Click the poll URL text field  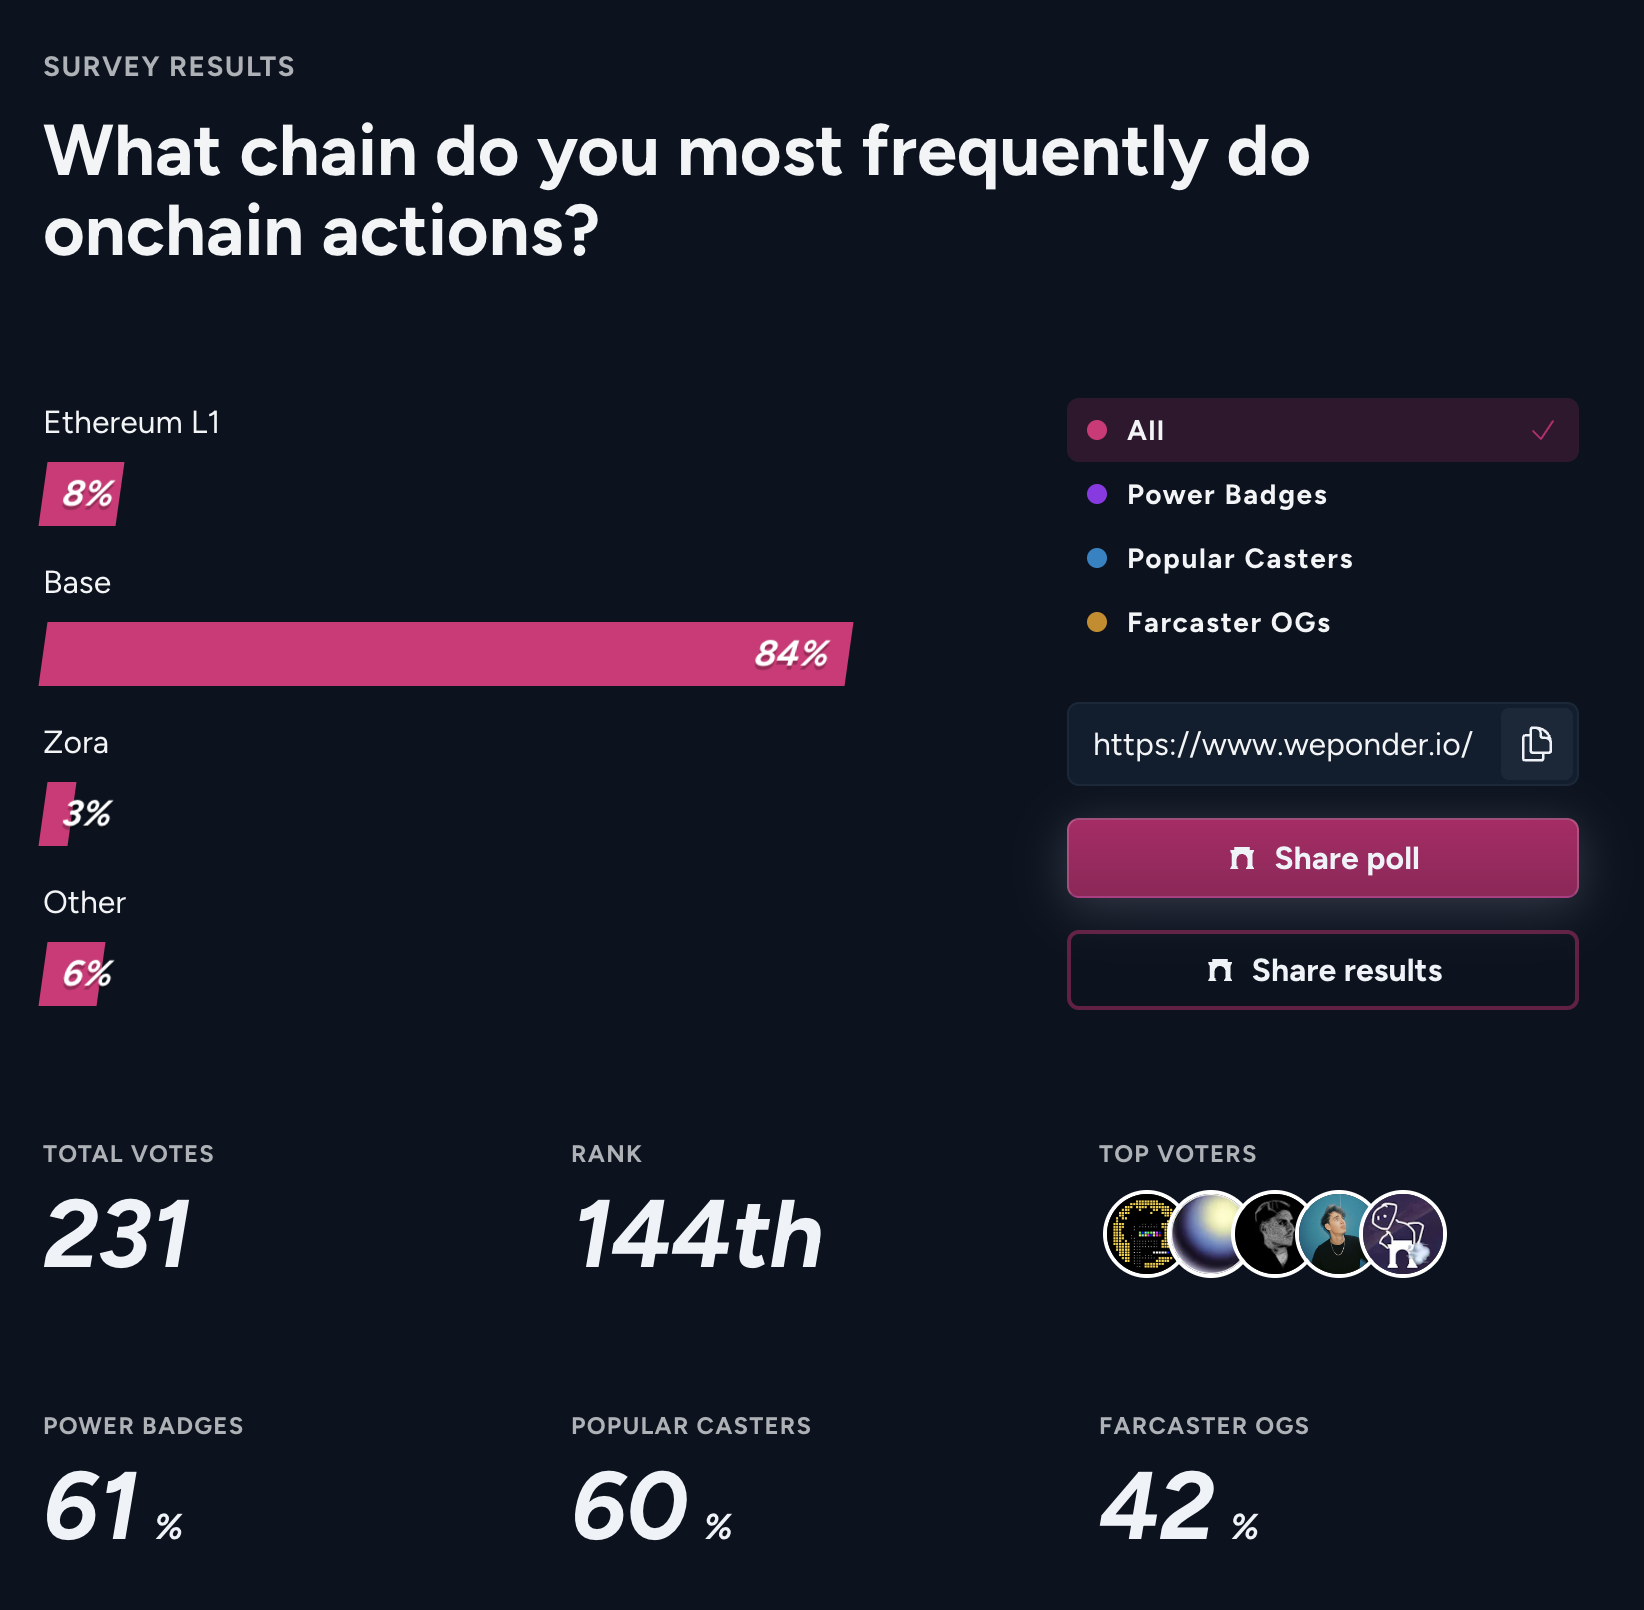click(1283, 744)
